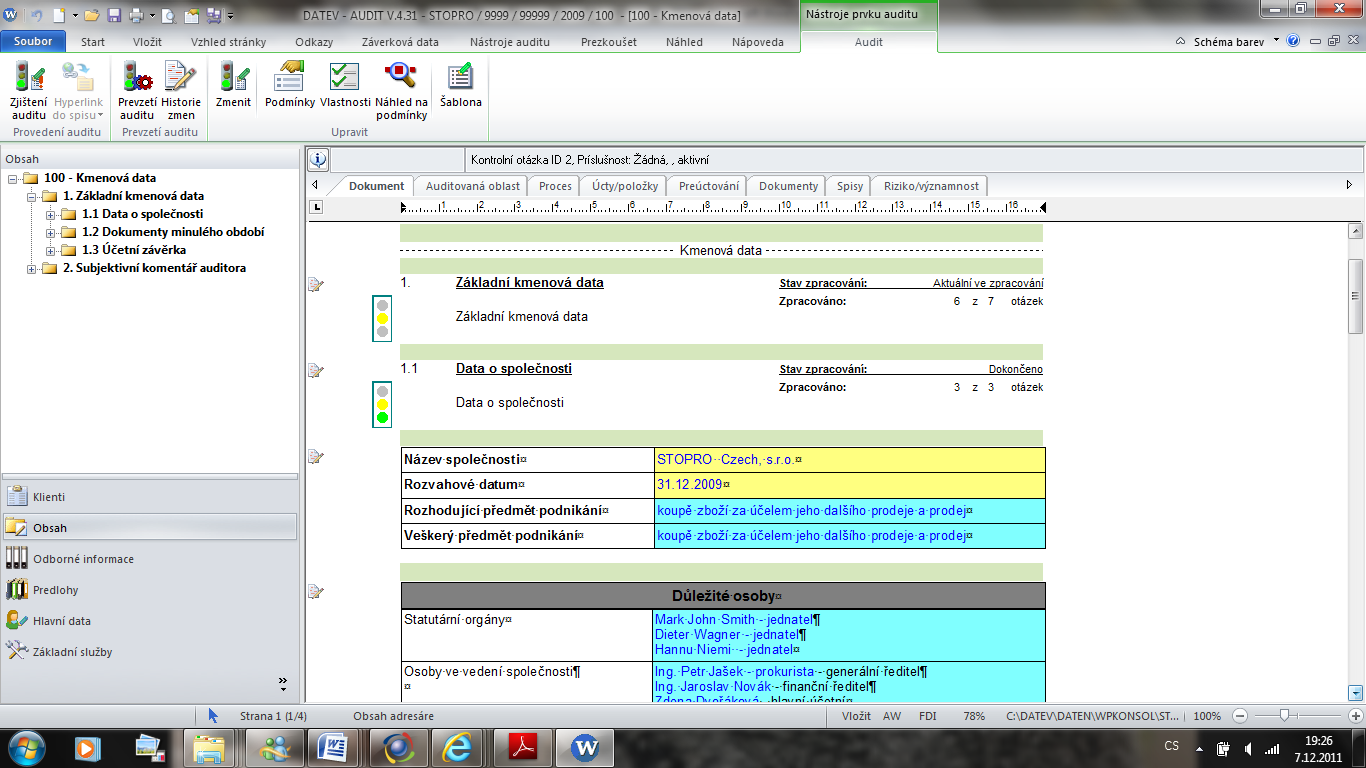Click the Print preview magnifier icon
The height and width of the screenshot is (768, 1366).
(168, 15)
